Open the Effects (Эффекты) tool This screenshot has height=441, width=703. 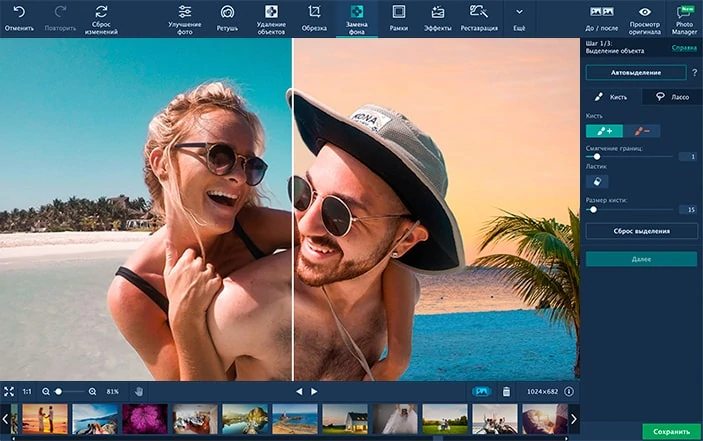[x=437, y=13]
